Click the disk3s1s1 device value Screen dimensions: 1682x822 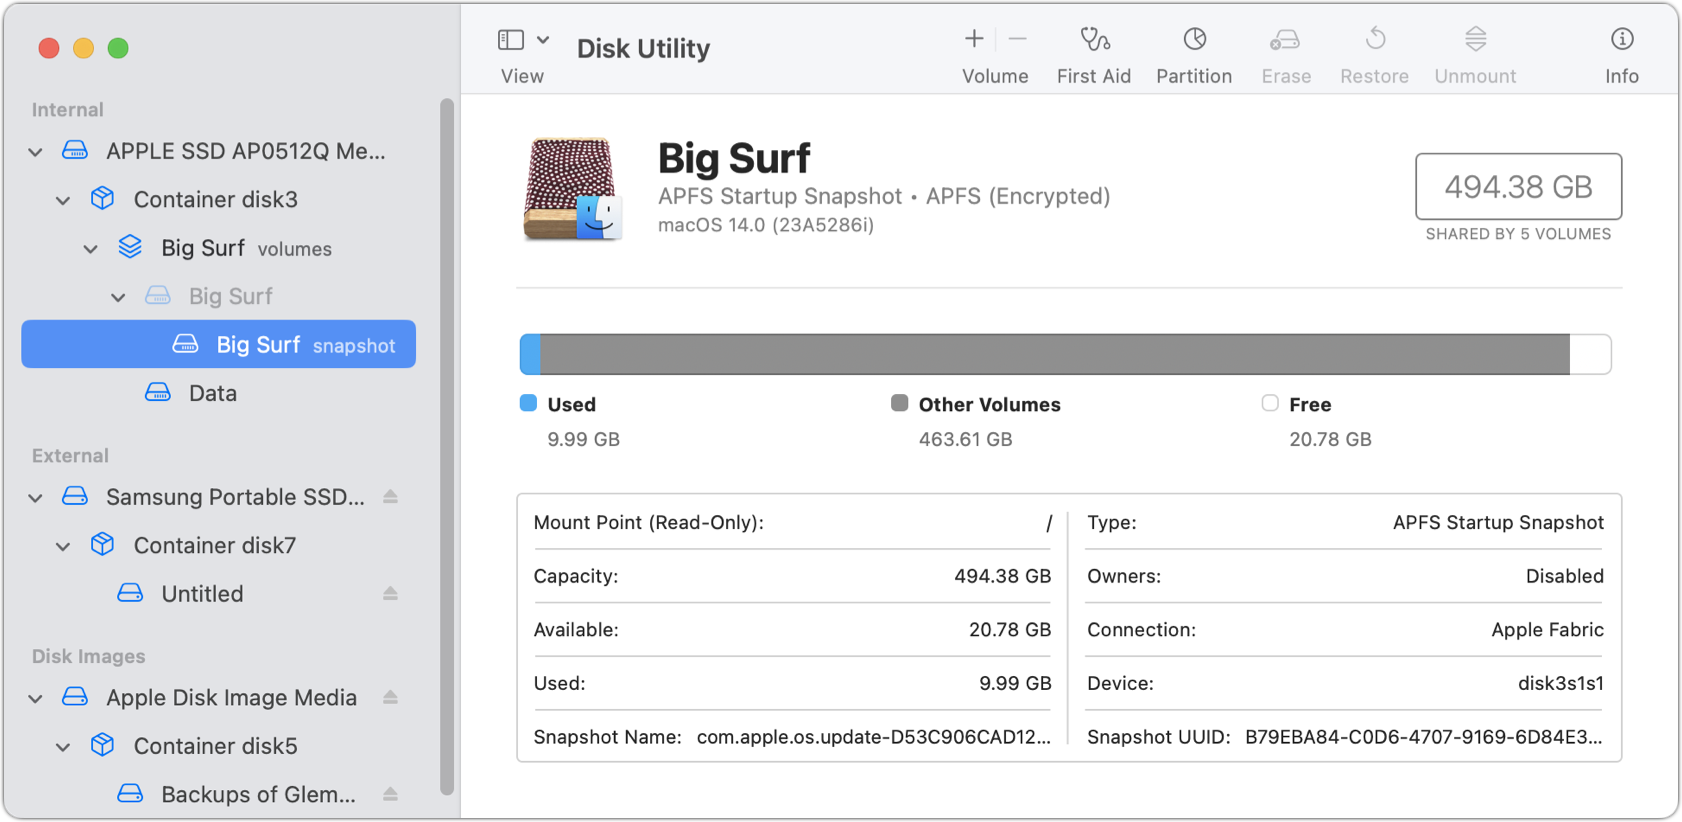(x=1561, y=683)
